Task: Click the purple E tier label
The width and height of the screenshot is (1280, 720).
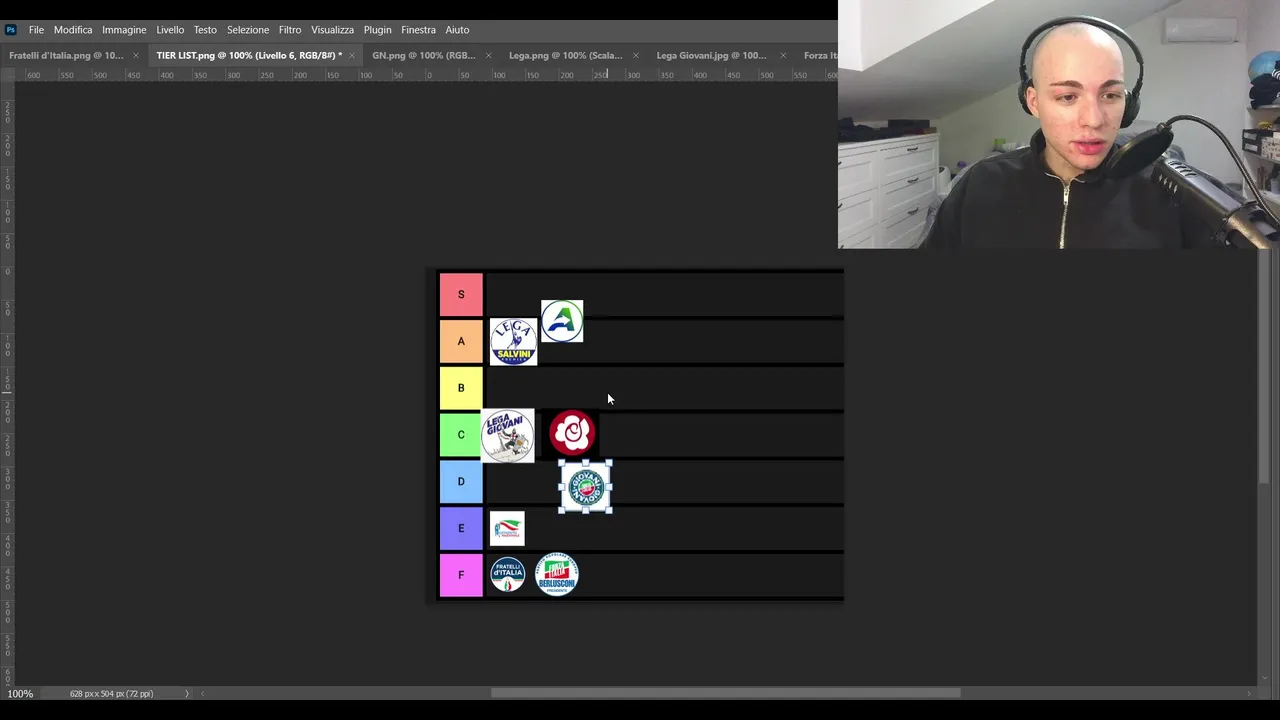Action: pos(461,528)
